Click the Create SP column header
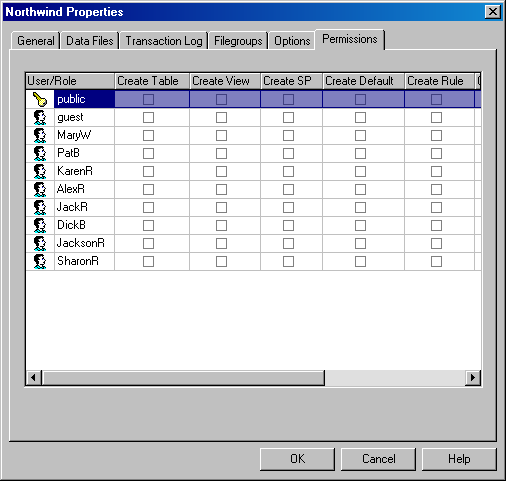 click(x=291, y=81)
